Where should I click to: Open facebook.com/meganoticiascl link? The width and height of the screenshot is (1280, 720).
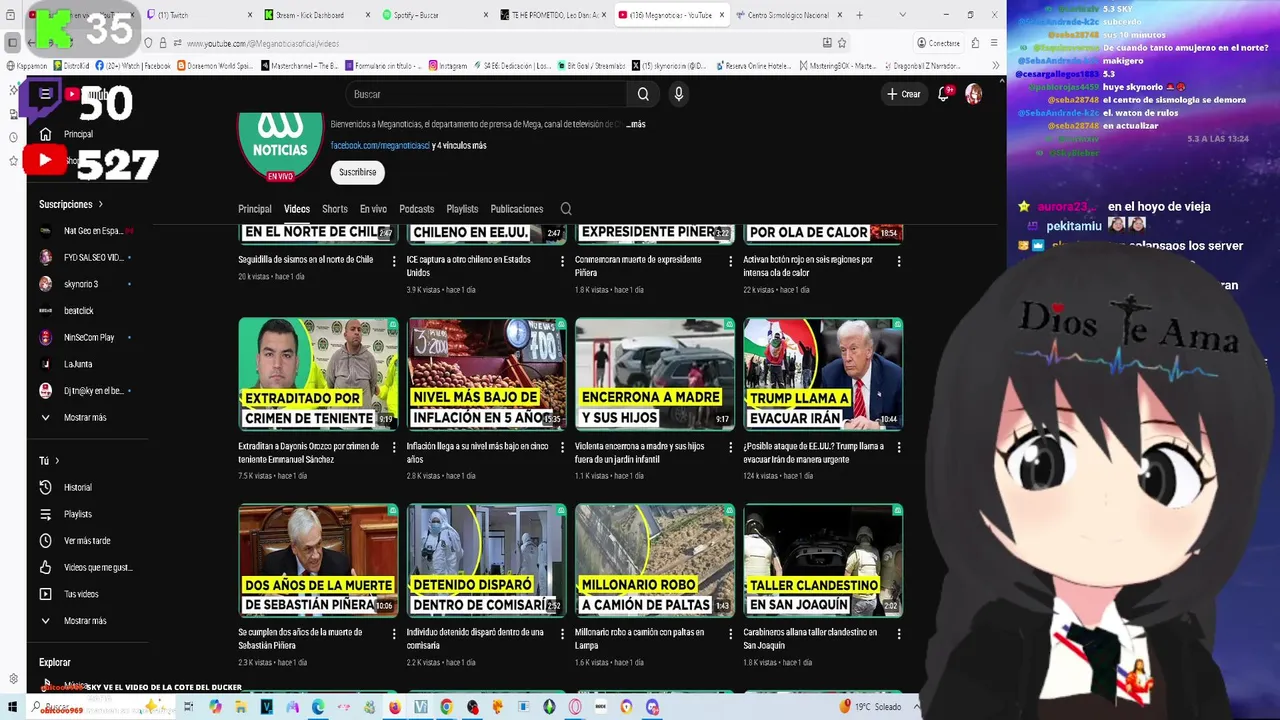click(380, 145)
